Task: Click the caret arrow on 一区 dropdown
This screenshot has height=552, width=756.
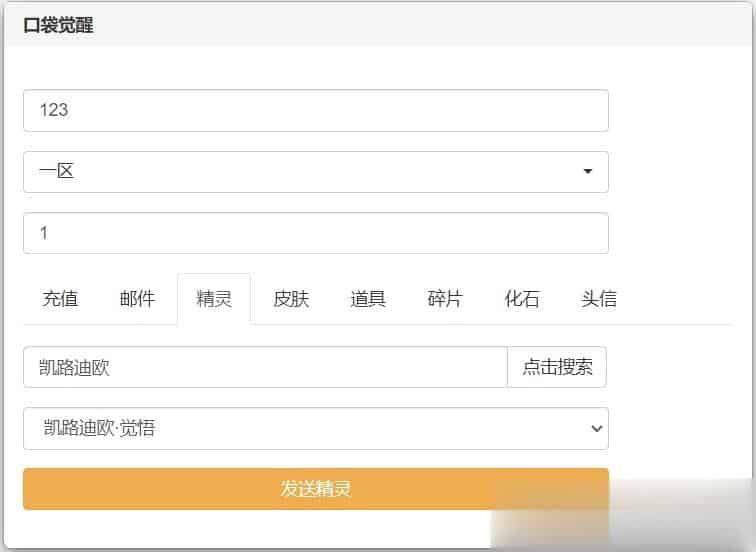Action: 587,172
